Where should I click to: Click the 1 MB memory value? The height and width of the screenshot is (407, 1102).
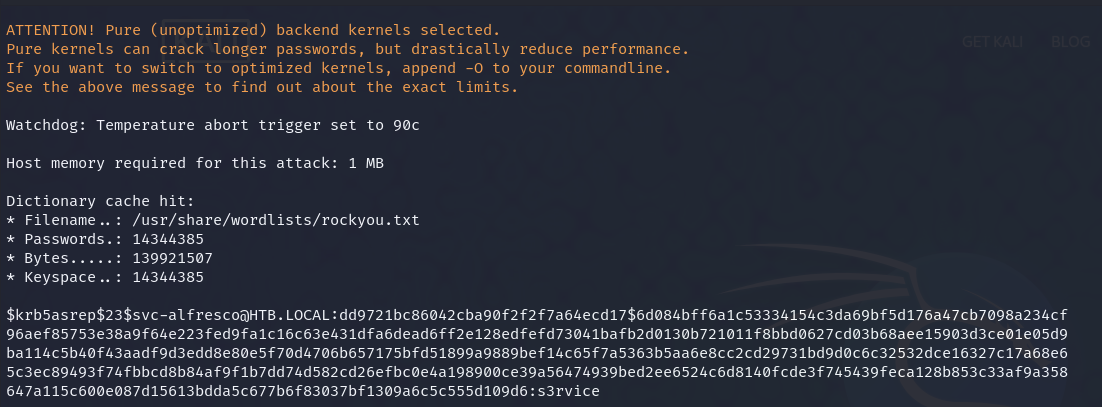click(x=366, y=163)
